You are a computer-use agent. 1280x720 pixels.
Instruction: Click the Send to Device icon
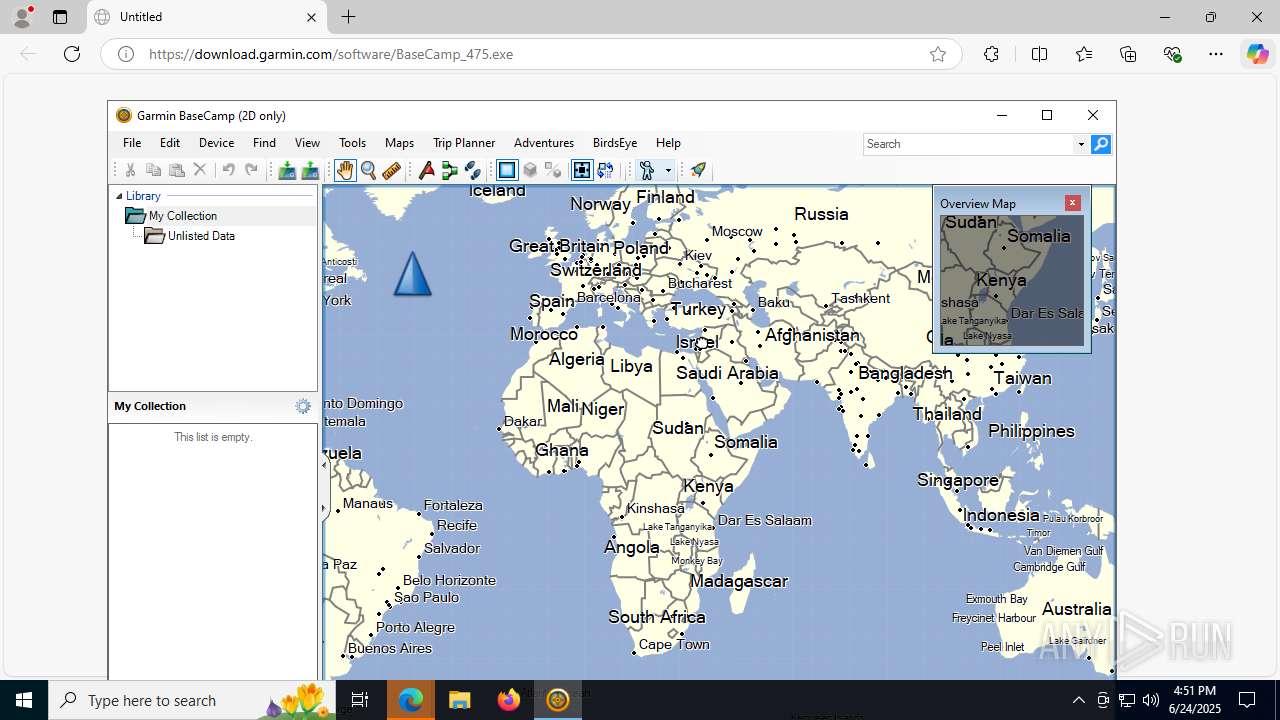287,170
